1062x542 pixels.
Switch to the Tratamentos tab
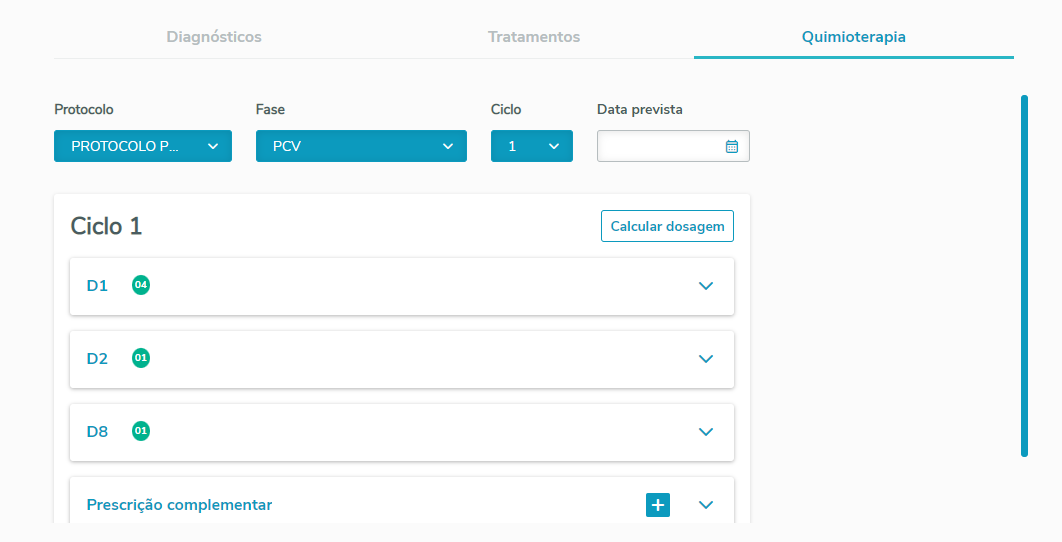[x=534, y=37]
